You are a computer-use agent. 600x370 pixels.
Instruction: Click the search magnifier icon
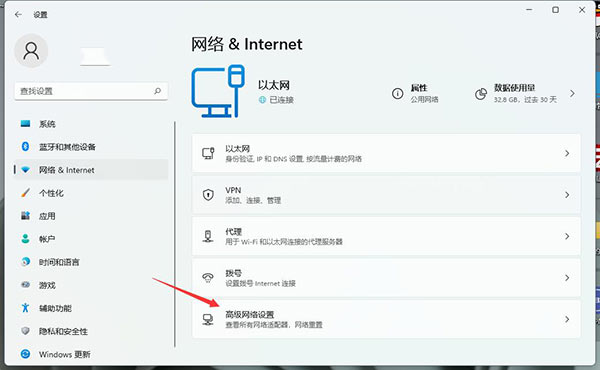pos(157,91)
